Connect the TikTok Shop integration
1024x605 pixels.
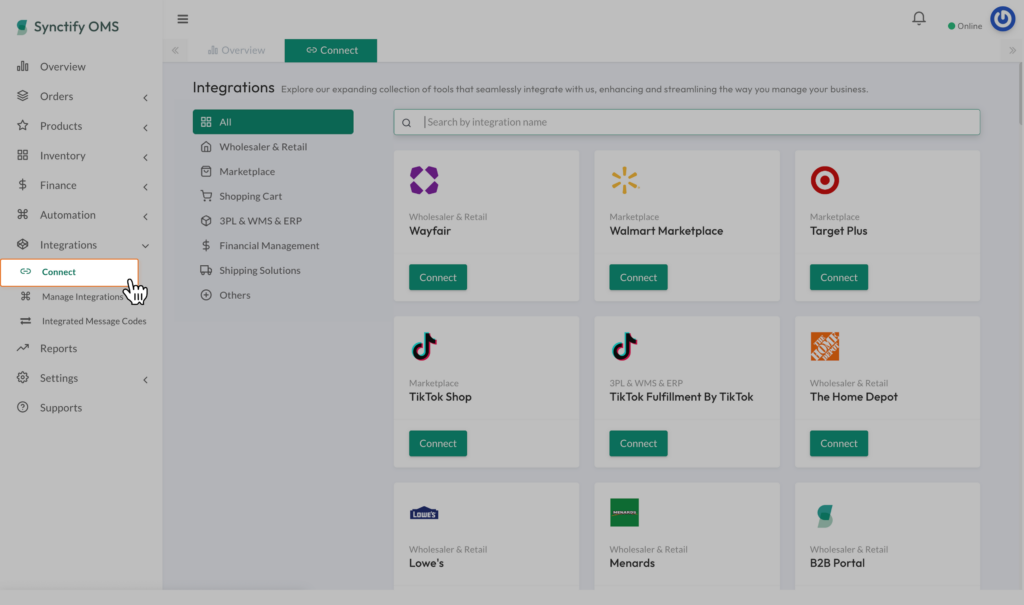[438, 443]
